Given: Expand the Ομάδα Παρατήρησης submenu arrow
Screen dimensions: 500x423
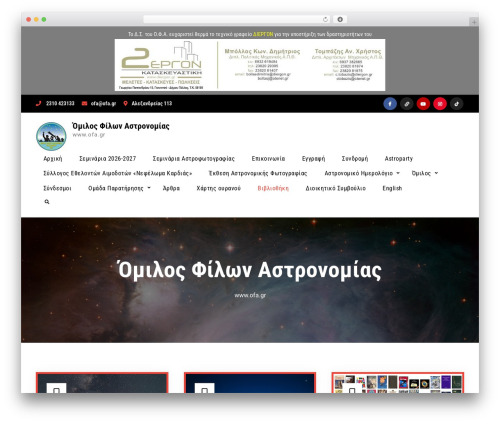Looking at the screenshot, I should point(149,188).
